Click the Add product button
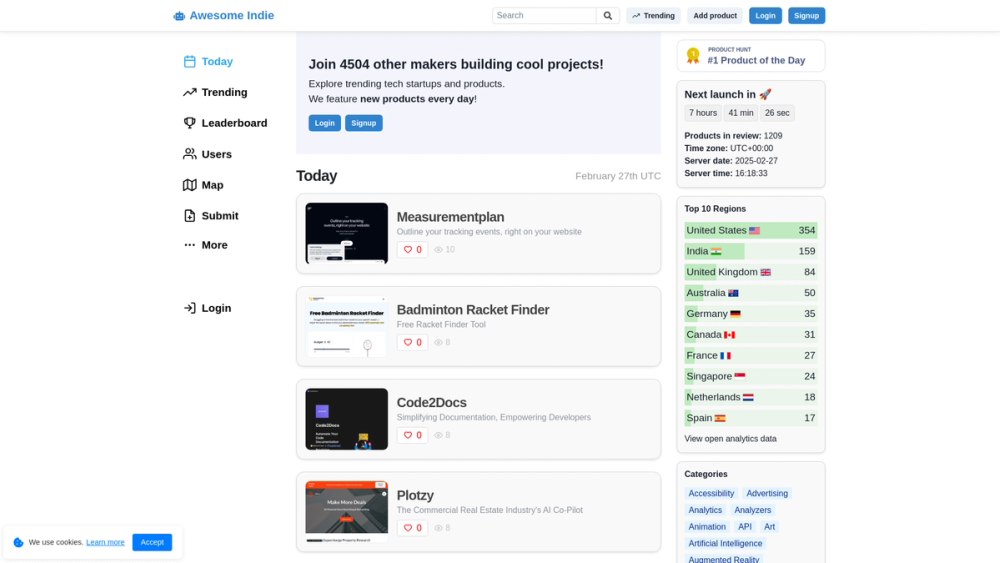This screenshot has width=1000, height=563. pyautogui.click(x=715, y=15)
